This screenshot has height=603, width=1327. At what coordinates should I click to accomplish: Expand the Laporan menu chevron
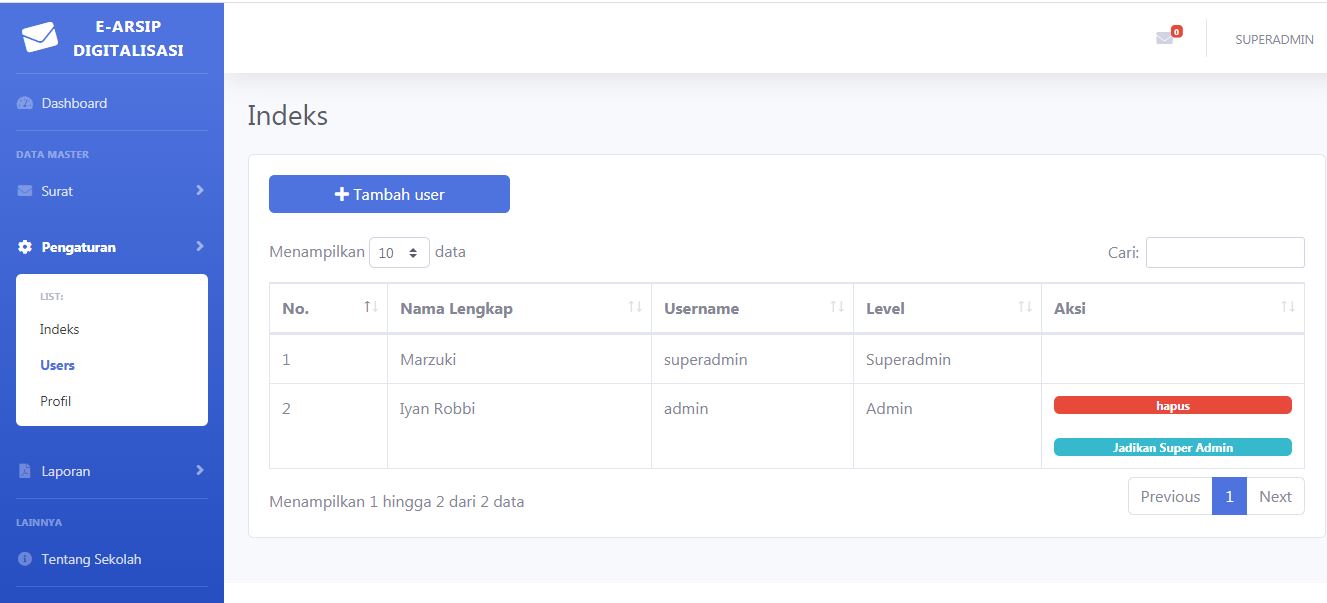point(200,470)
